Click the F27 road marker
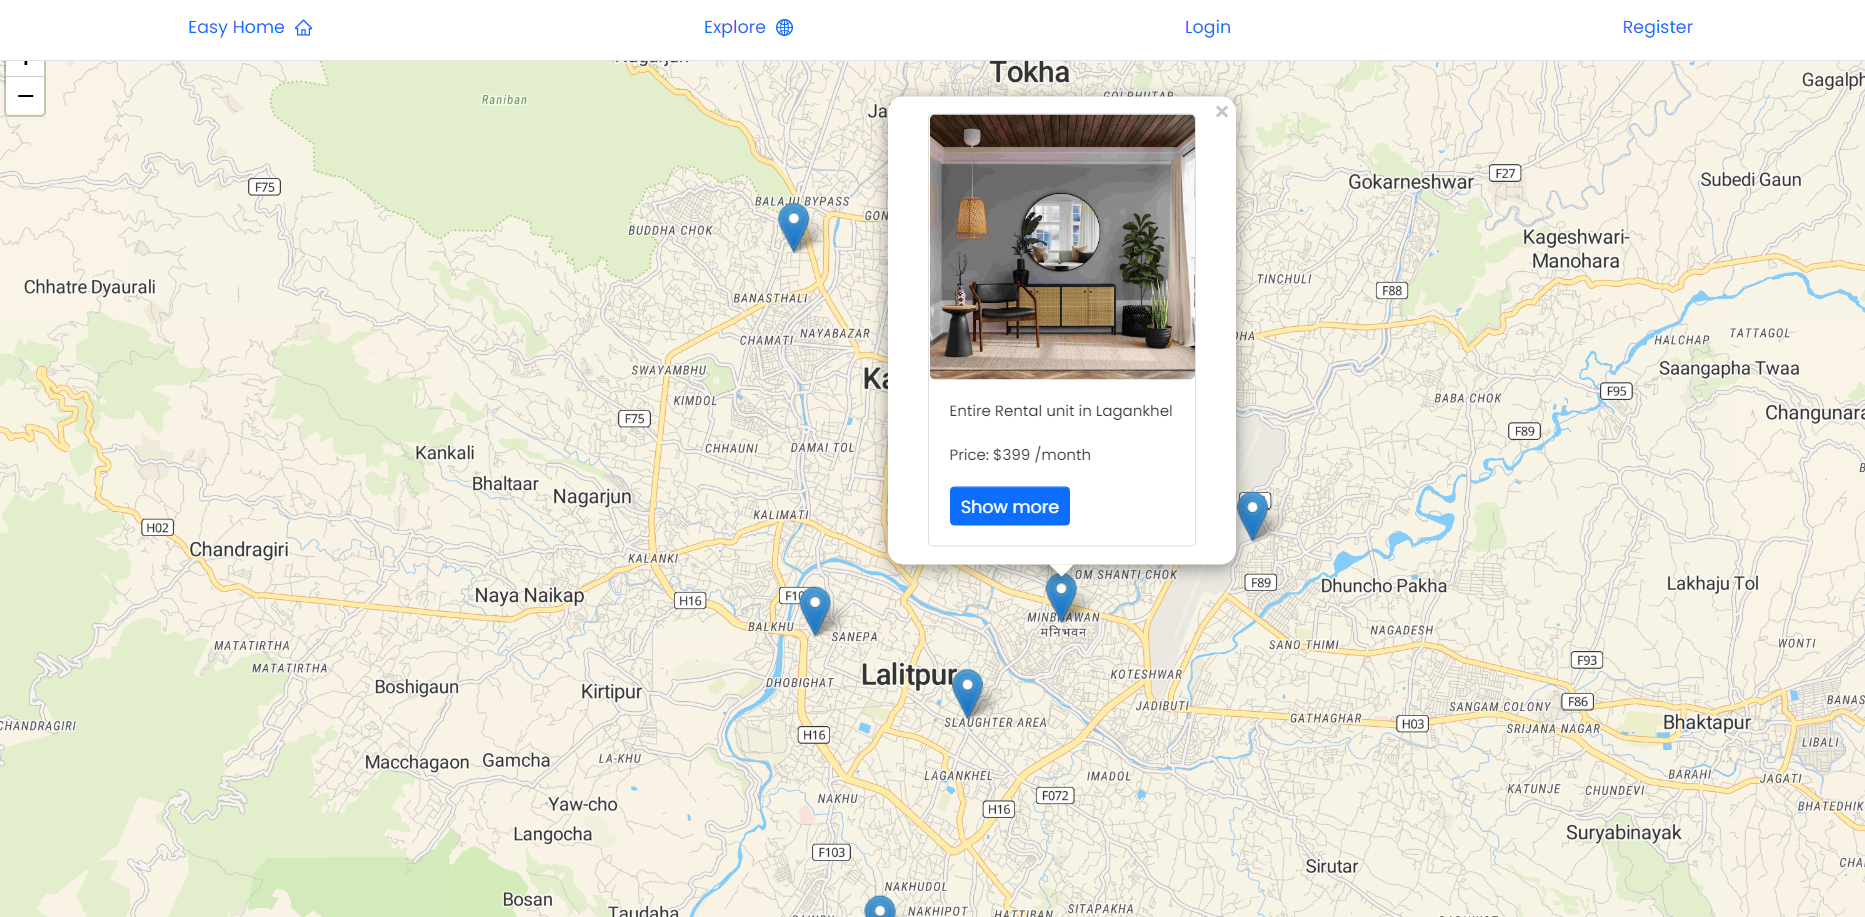The width and height of the screenshot is (1865, 917). (1505, 173)
